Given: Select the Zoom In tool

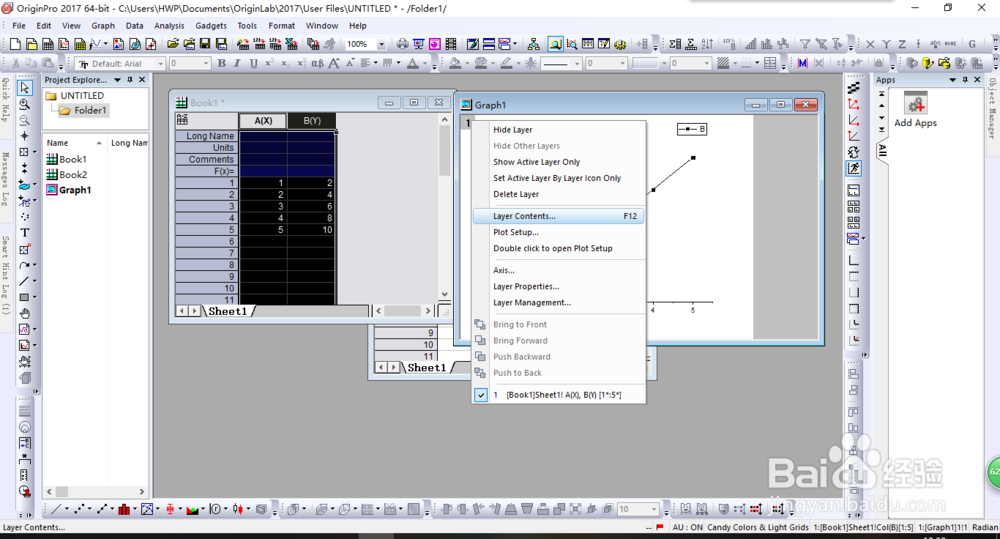Looking at the screenshot, I should (x=24, y=104).
